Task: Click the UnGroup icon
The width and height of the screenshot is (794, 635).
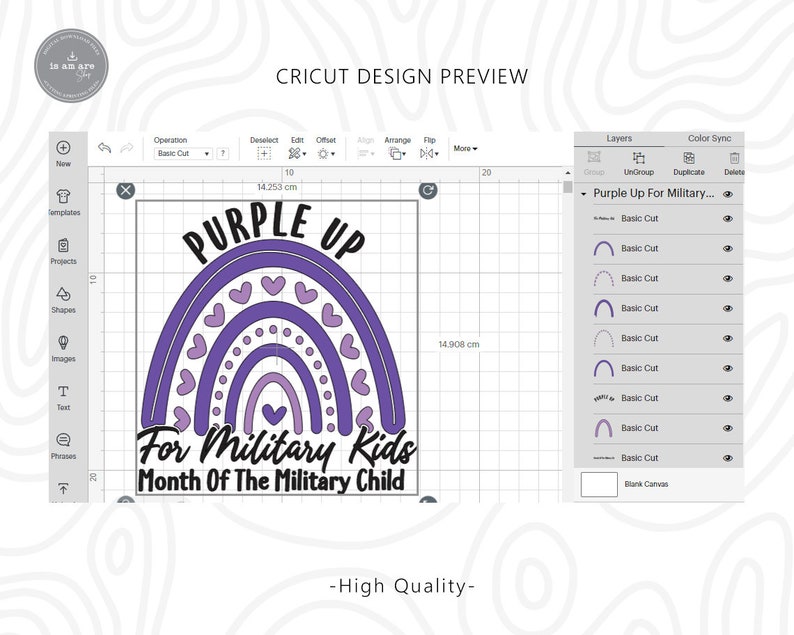Action: tap(639, 158)
